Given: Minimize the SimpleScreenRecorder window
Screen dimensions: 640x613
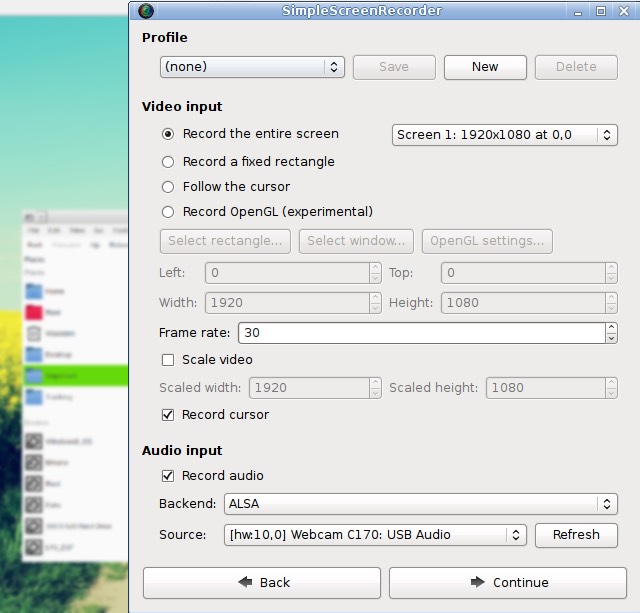Looking at the screenshot, I should (x=578, y=11).
